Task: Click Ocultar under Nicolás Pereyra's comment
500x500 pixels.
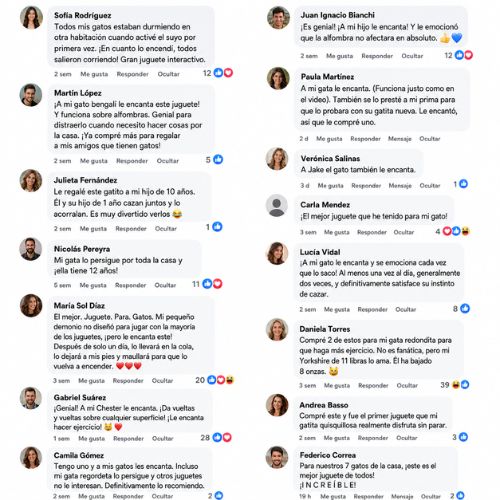Action: 165,285
